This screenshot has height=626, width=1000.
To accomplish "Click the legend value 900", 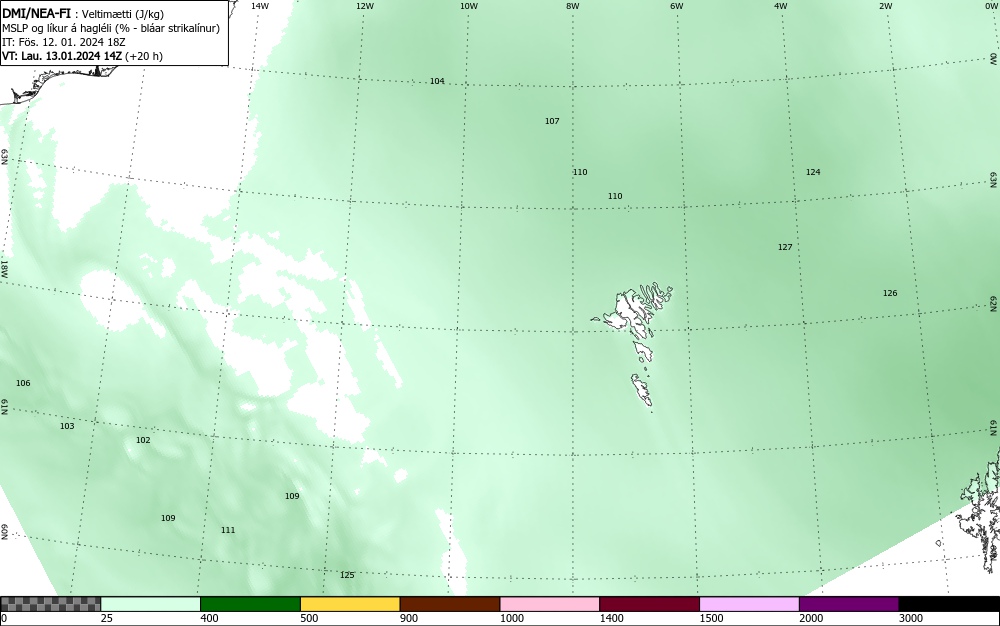I will coord(409,618).
